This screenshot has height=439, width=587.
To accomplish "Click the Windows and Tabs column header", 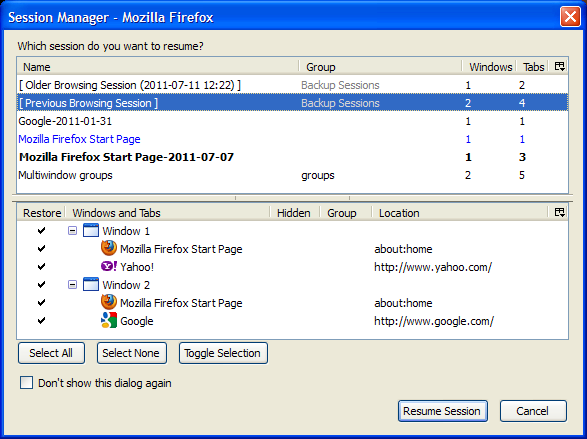I will point(168,213).
